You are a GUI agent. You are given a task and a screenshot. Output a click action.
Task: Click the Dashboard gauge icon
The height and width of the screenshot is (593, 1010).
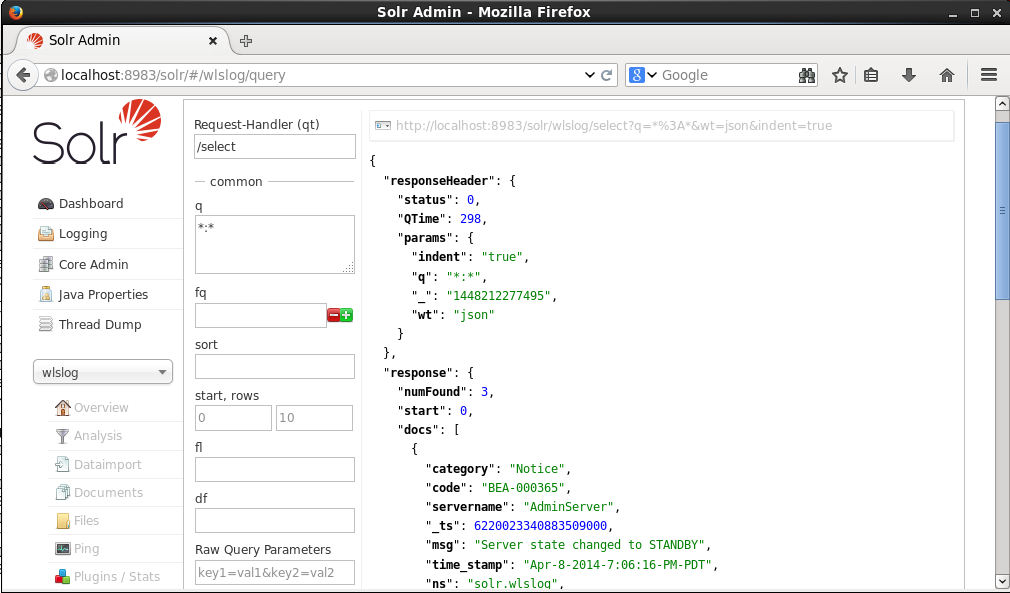pyautogui.click(x=46, y=203)
